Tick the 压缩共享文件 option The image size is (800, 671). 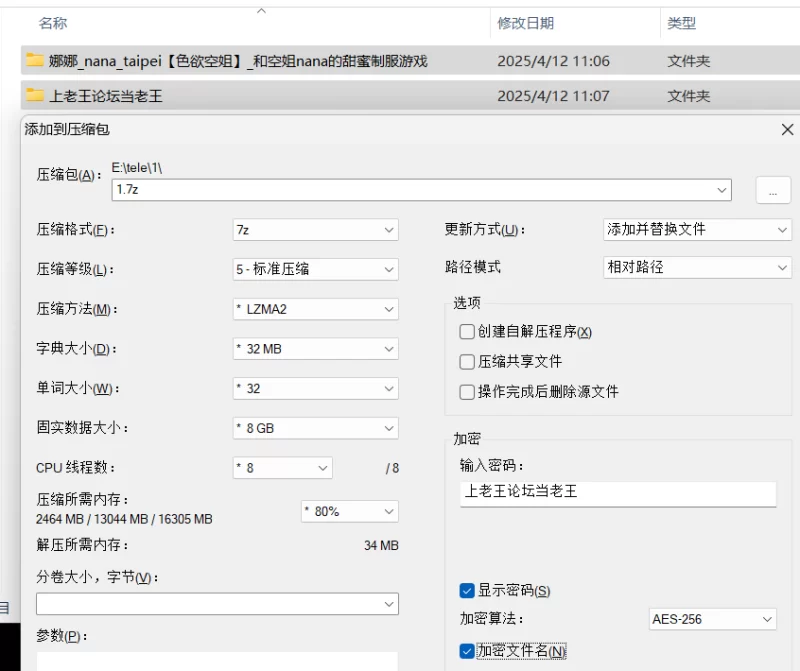467,362
